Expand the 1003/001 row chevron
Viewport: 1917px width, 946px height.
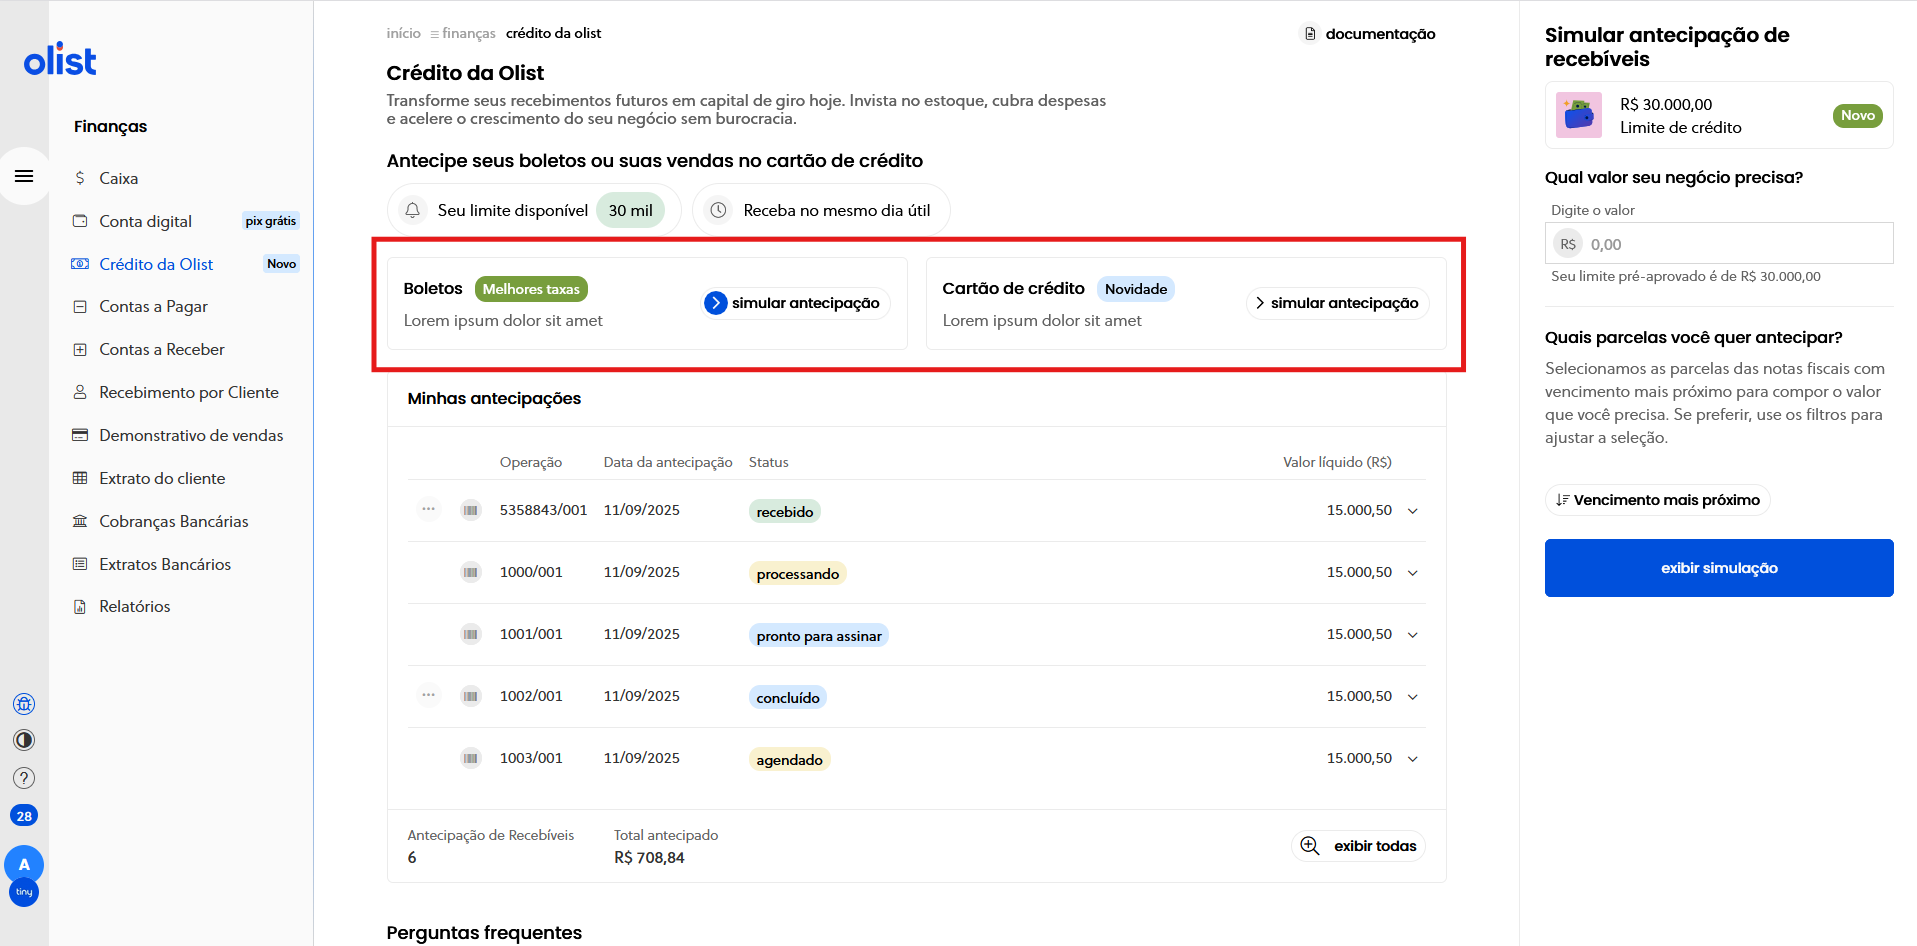(1413, 759)
